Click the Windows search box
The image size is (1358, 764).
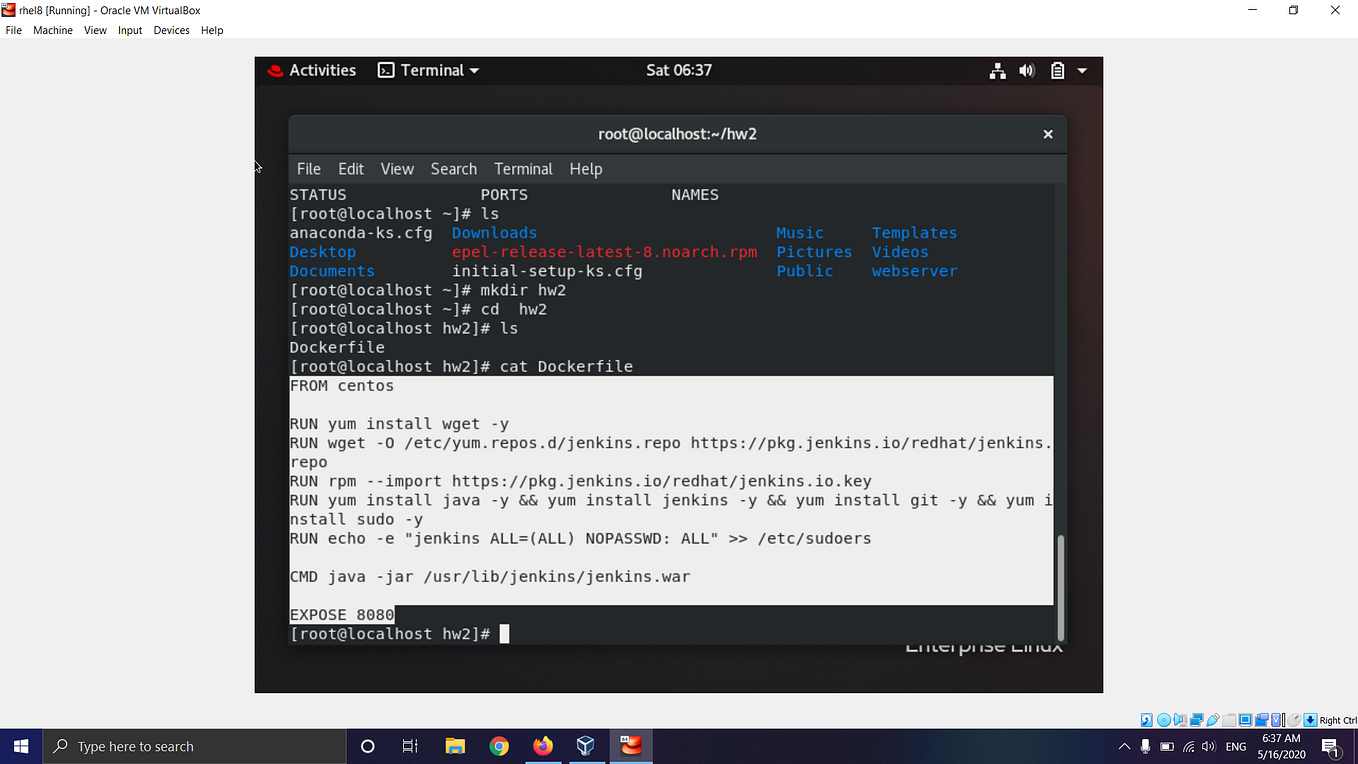pos(195,746)
